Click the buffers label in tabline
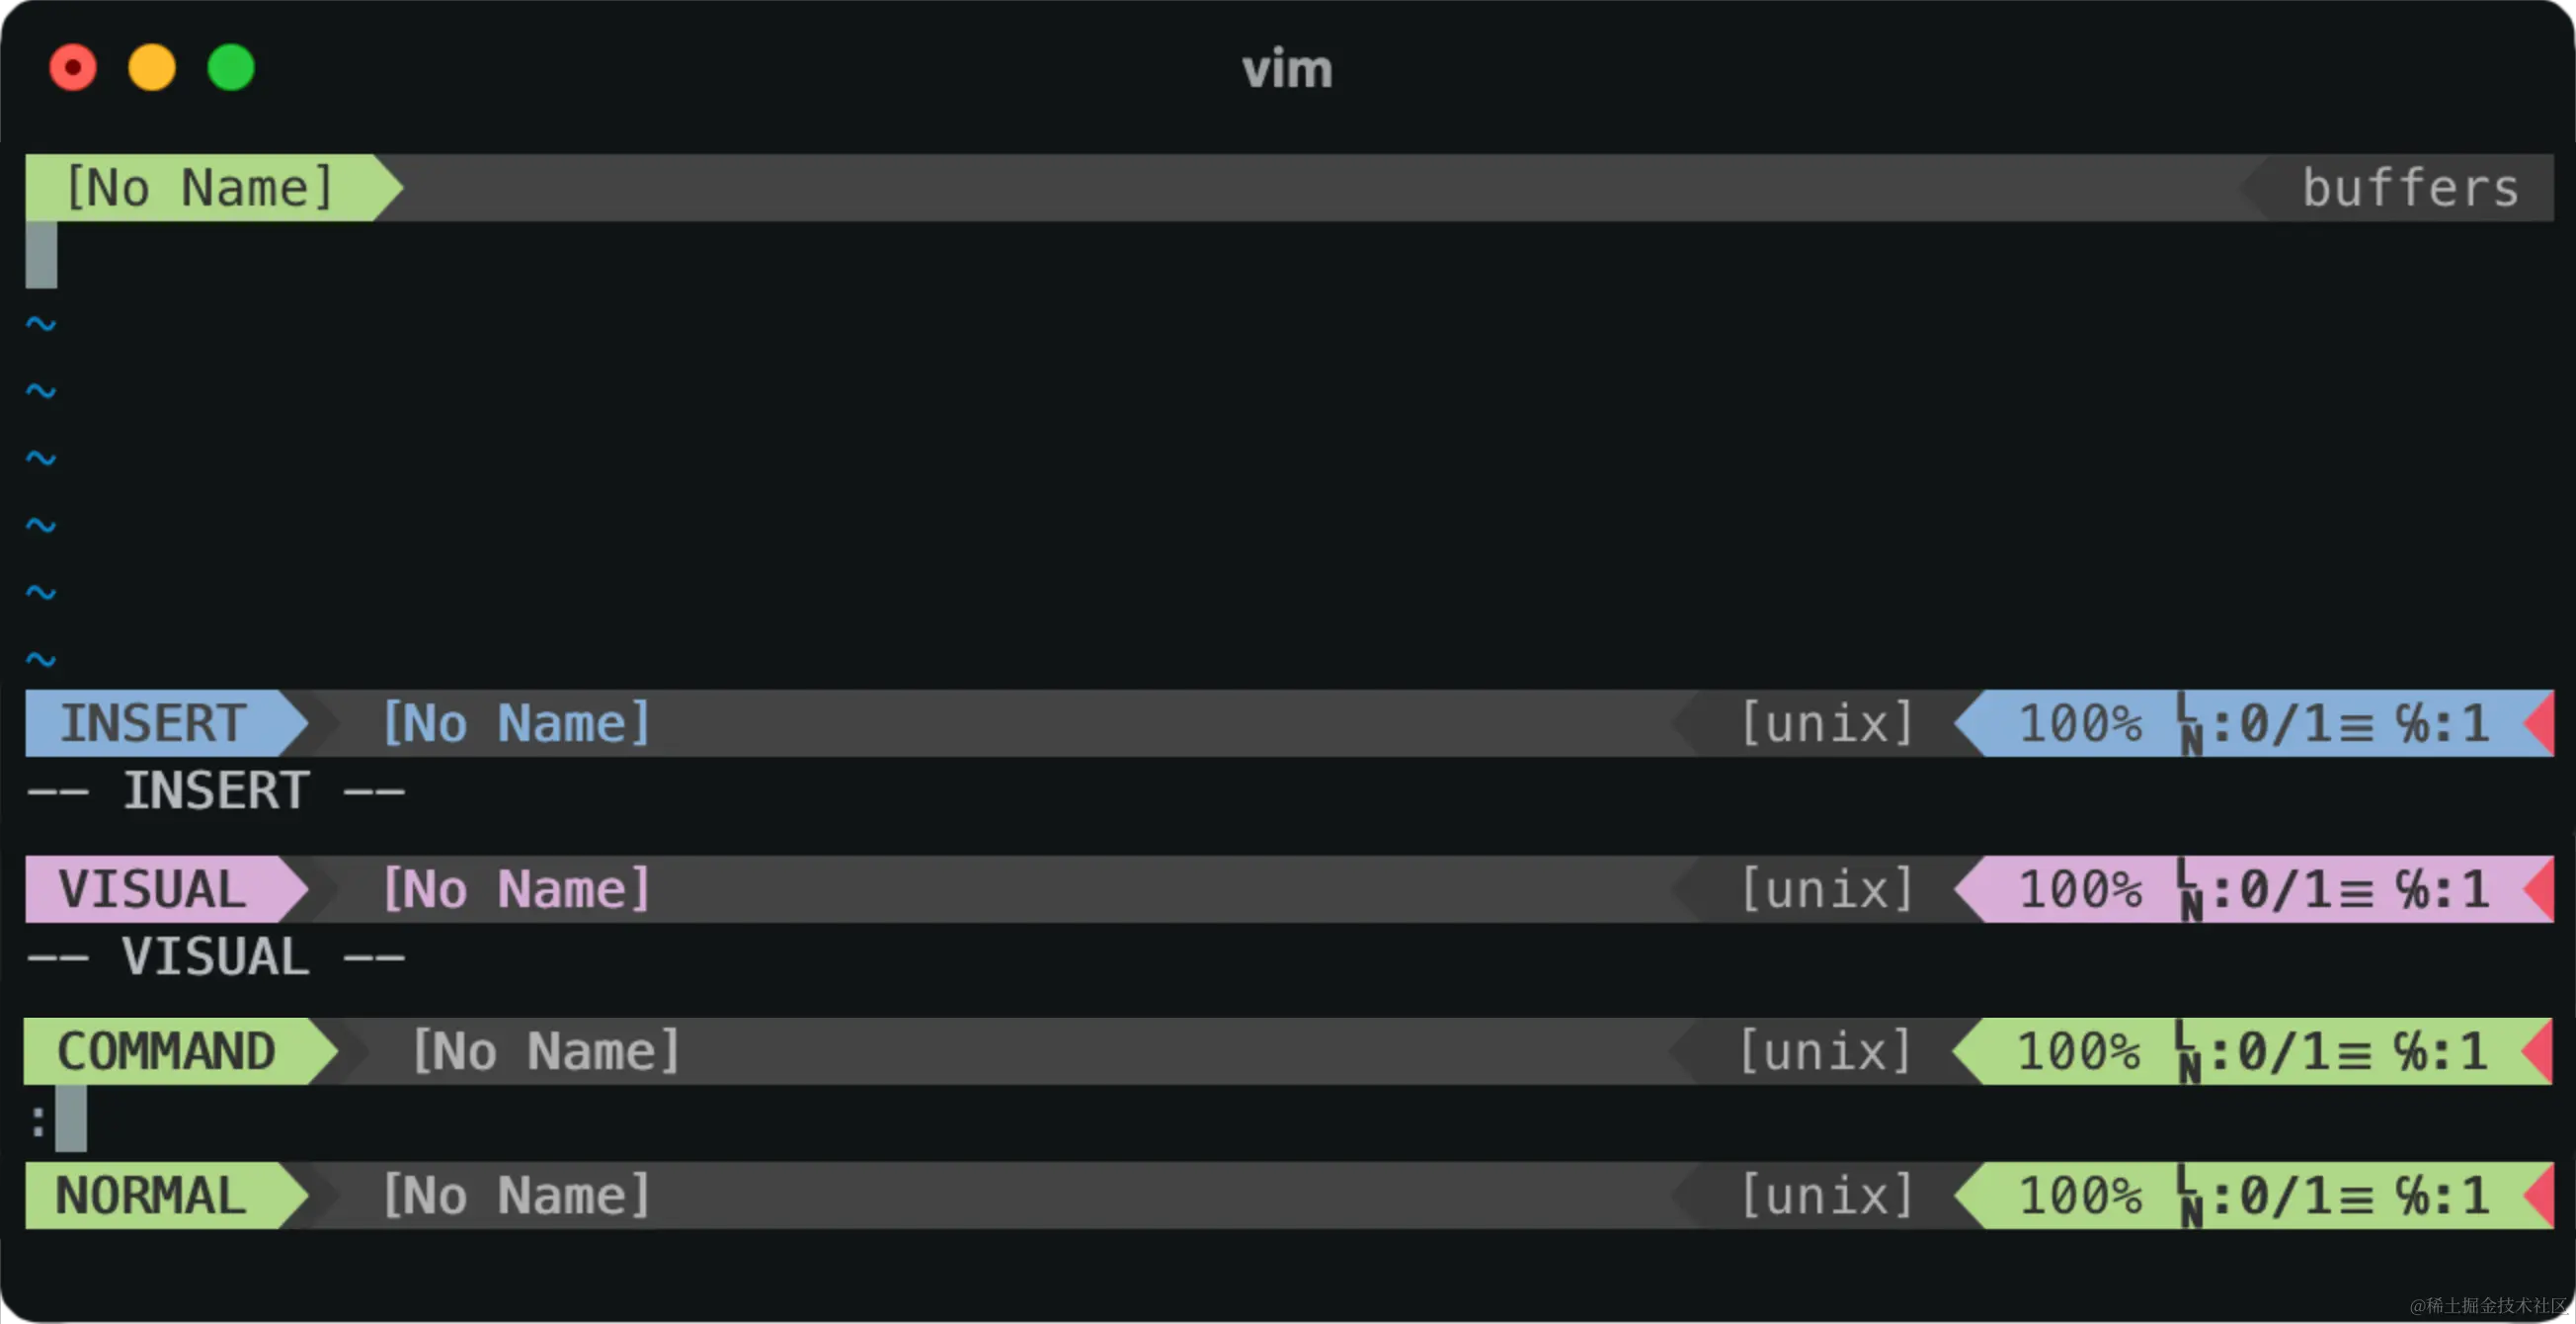 pos(2410,188)
